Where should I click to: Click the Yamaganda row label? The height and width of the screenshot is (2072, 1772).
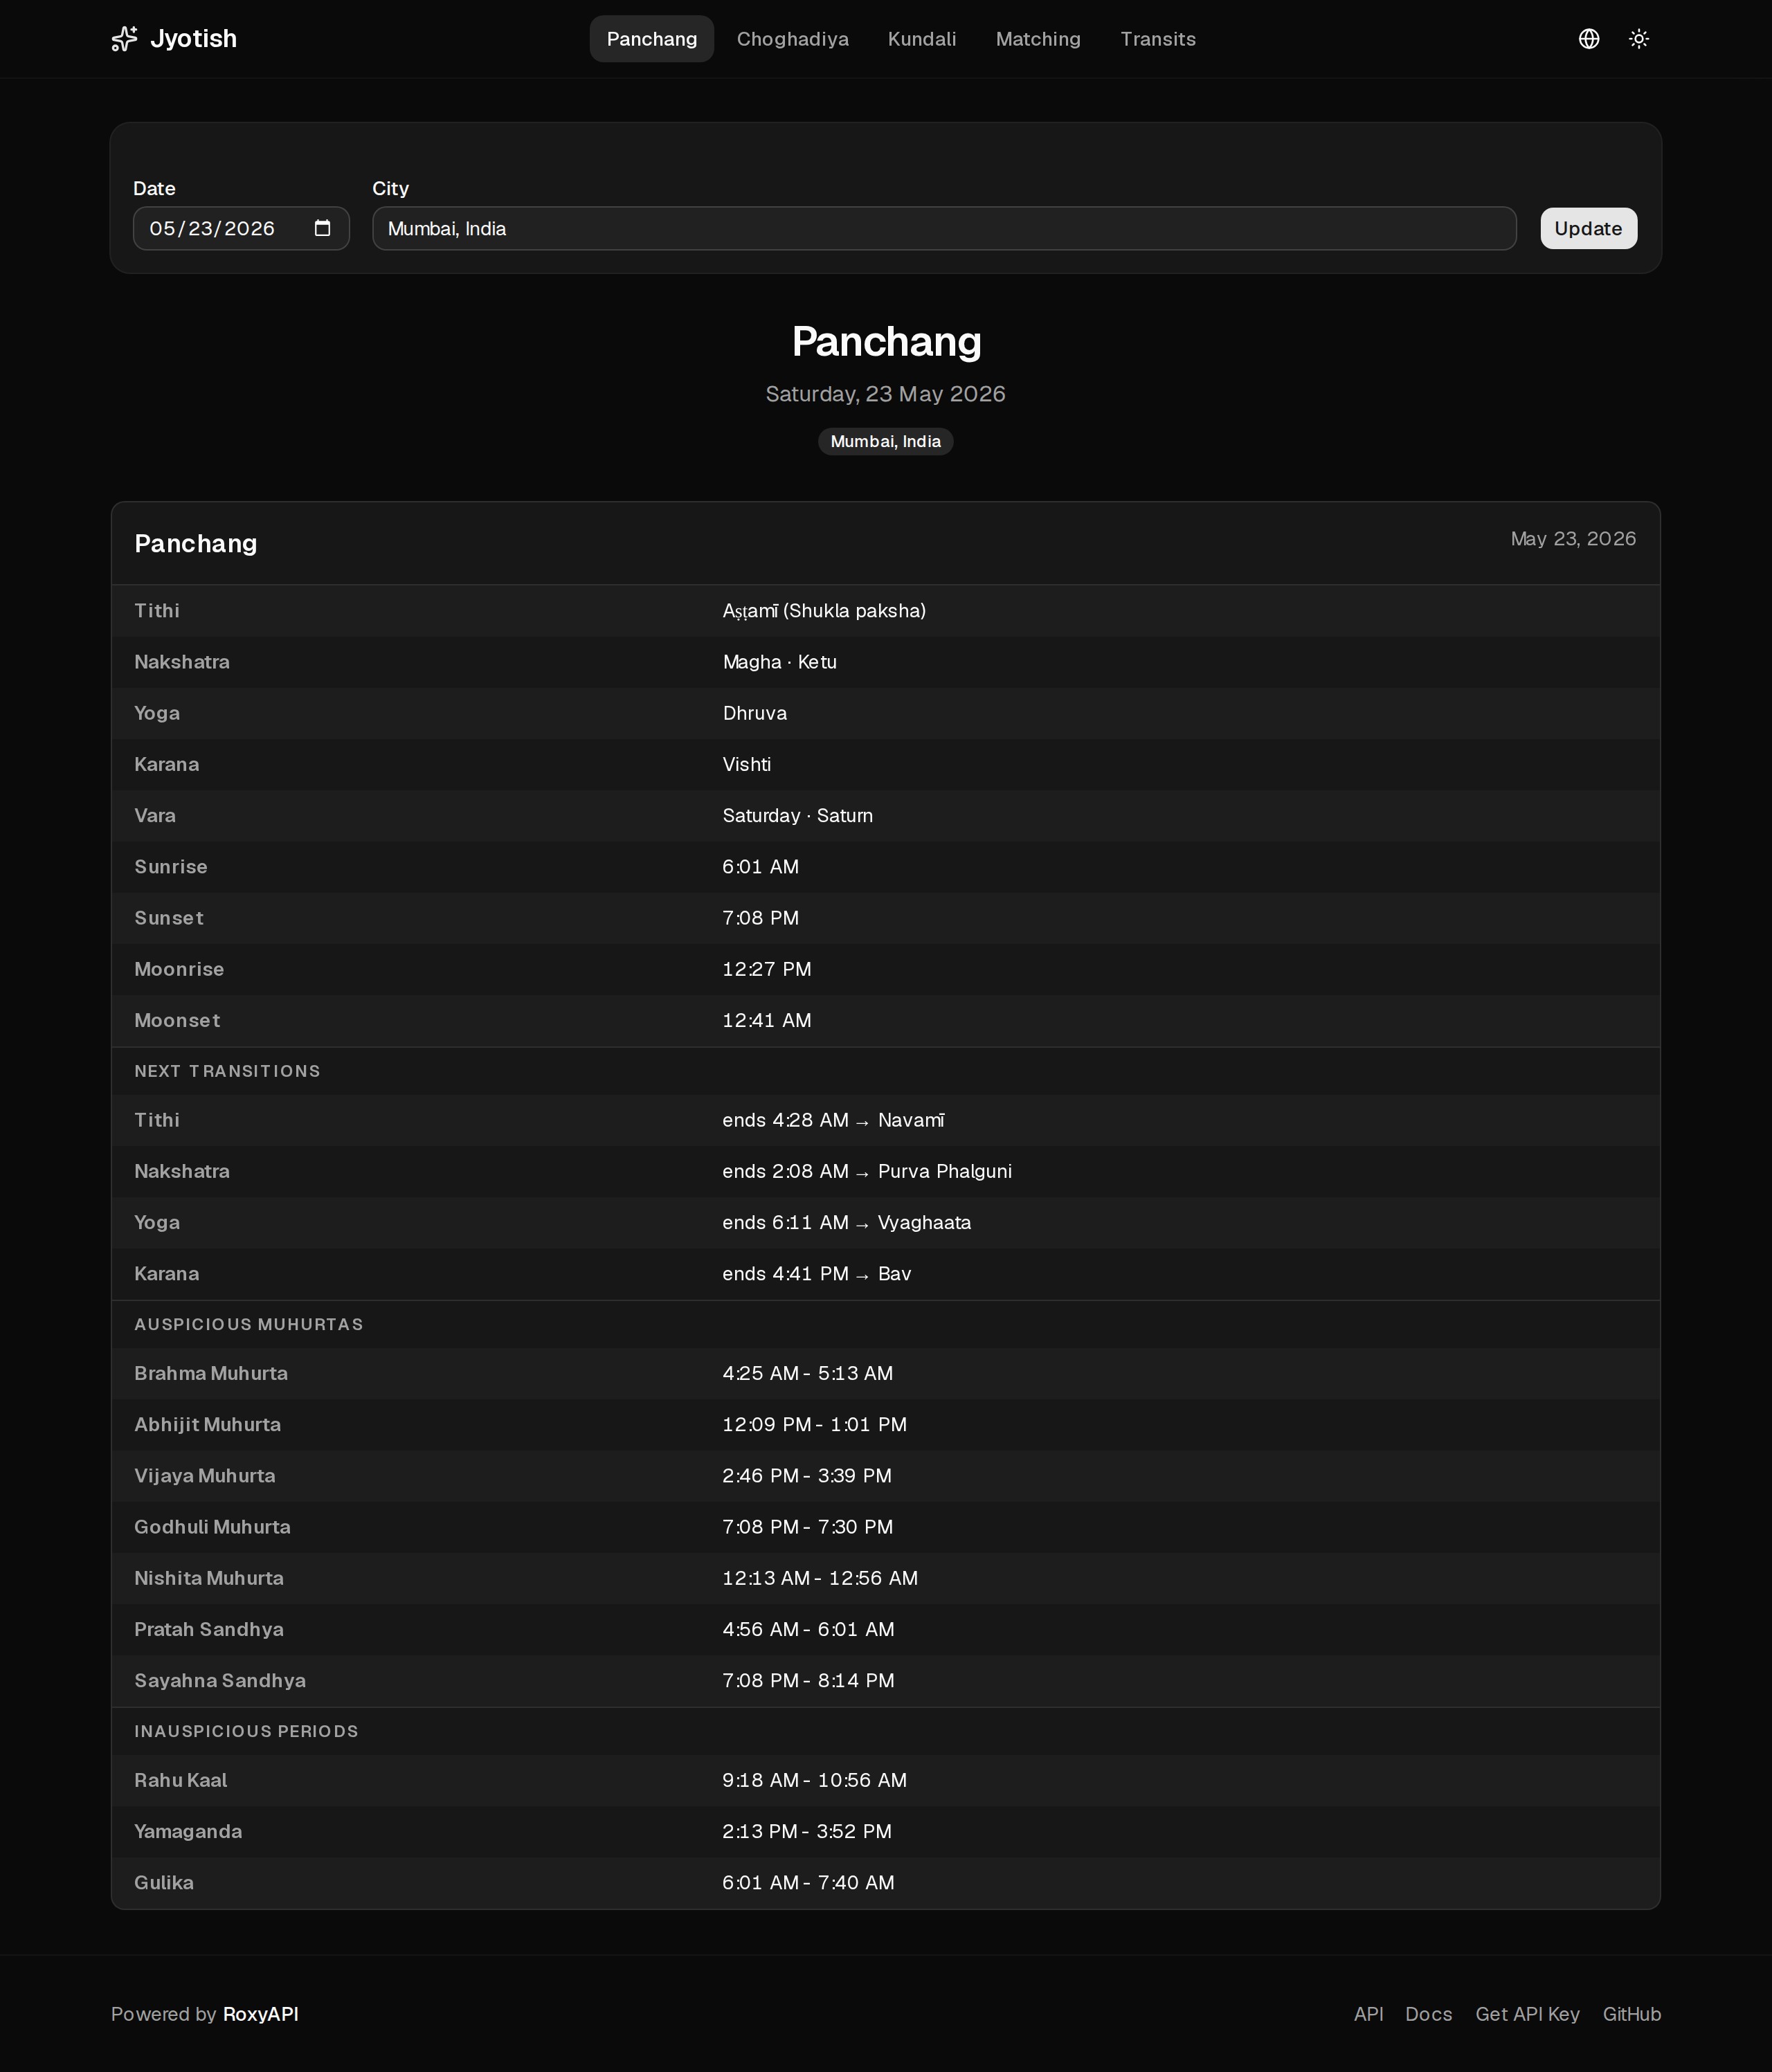[x=188, y=1831]
